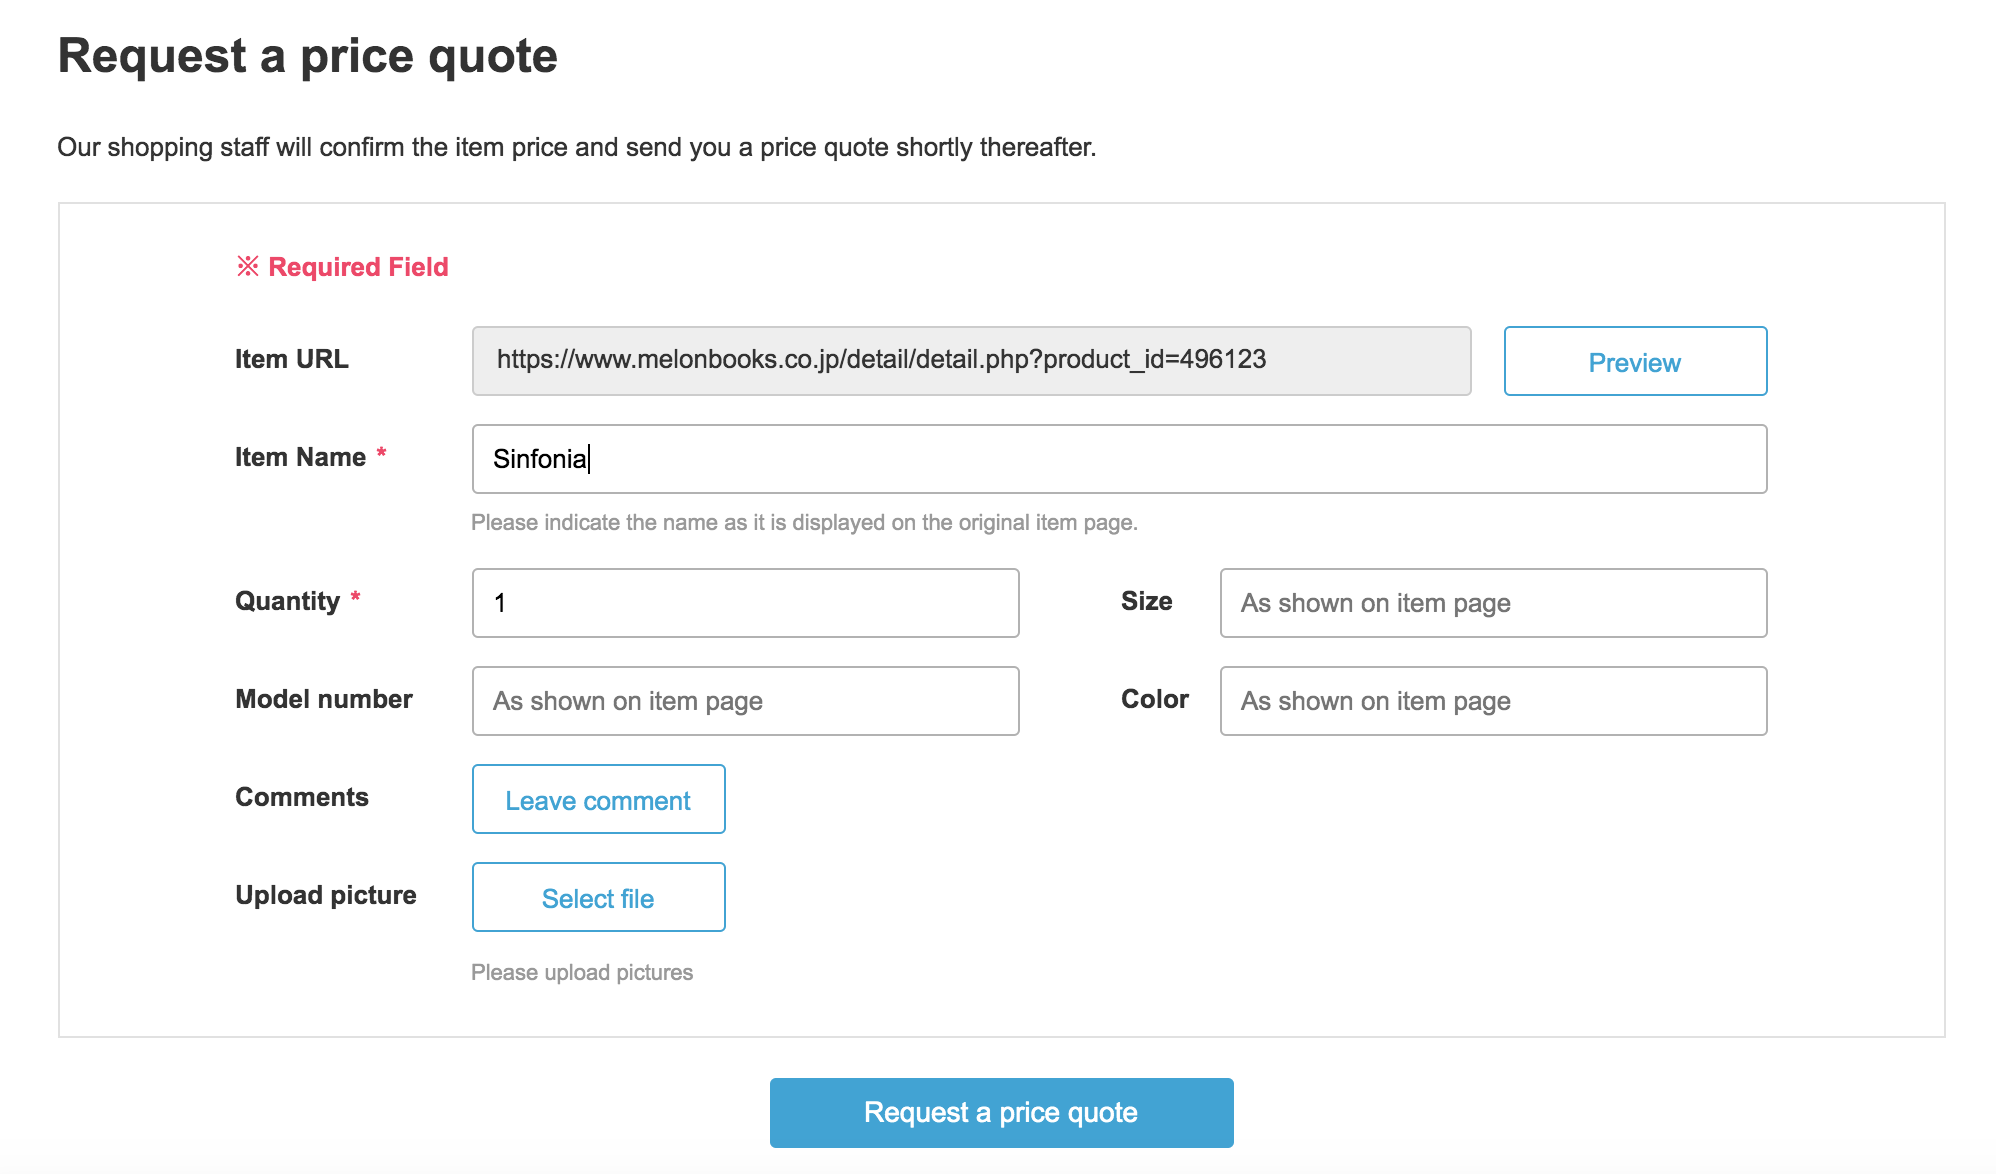
Task: Submit with Request a price quote button
Action: pyautogui.click(x=1001, y=1112)
